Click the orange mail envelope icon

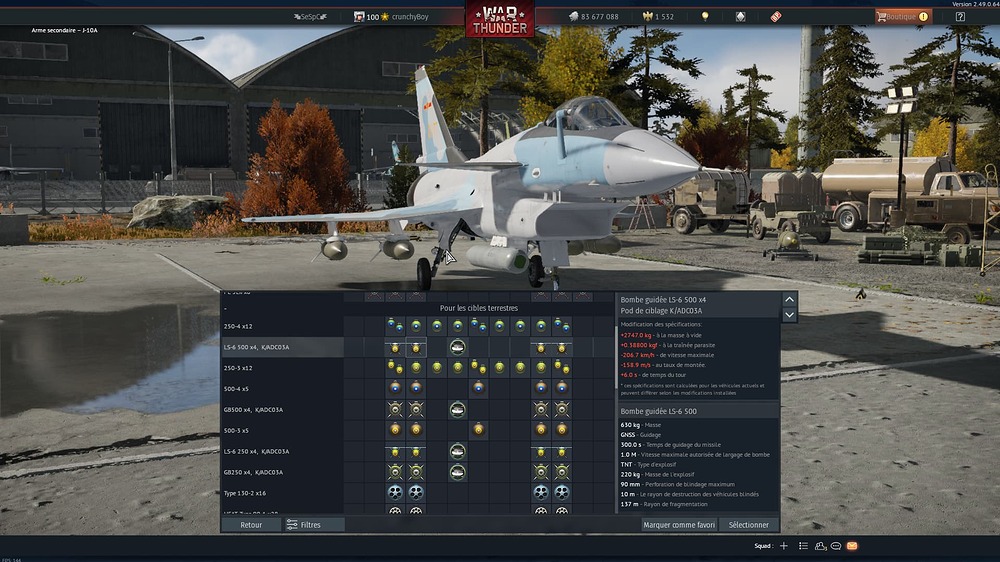coord(852,546)
